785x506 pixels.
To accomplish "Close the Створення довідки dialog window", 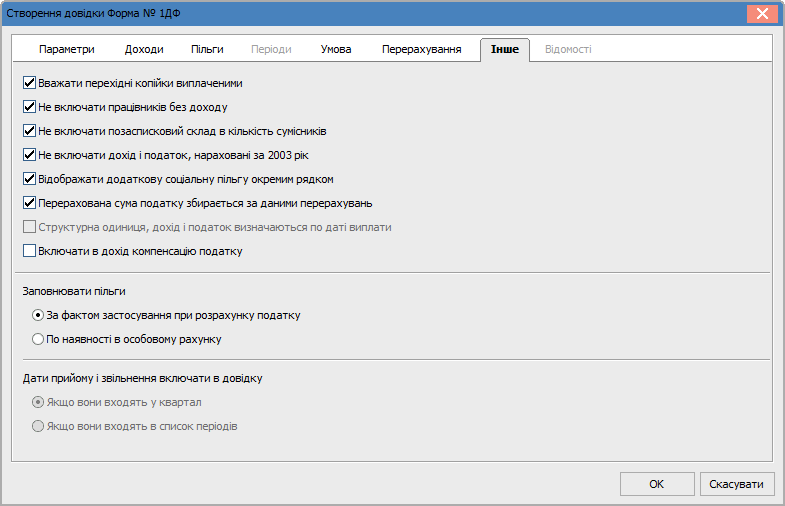I will pyautogui.click(x=762, y=14).
